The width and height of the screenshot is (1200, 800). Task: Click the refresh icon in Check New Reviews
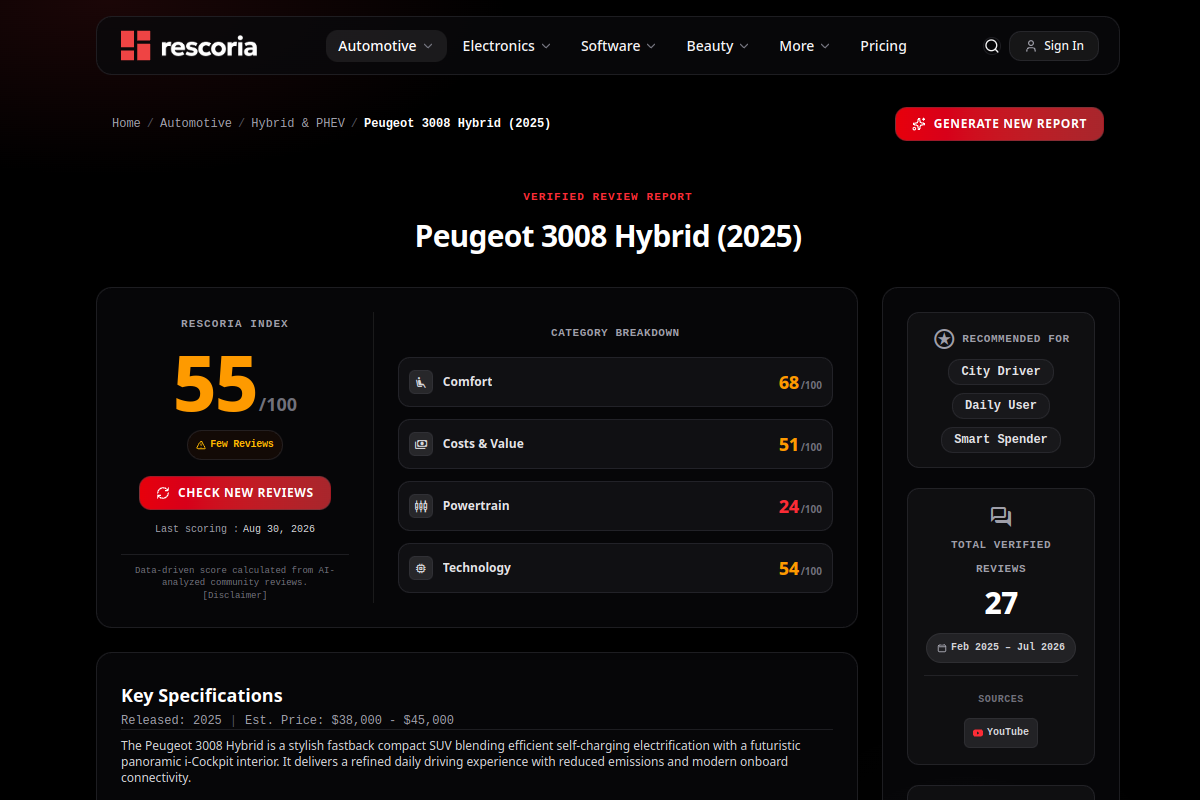163,493
